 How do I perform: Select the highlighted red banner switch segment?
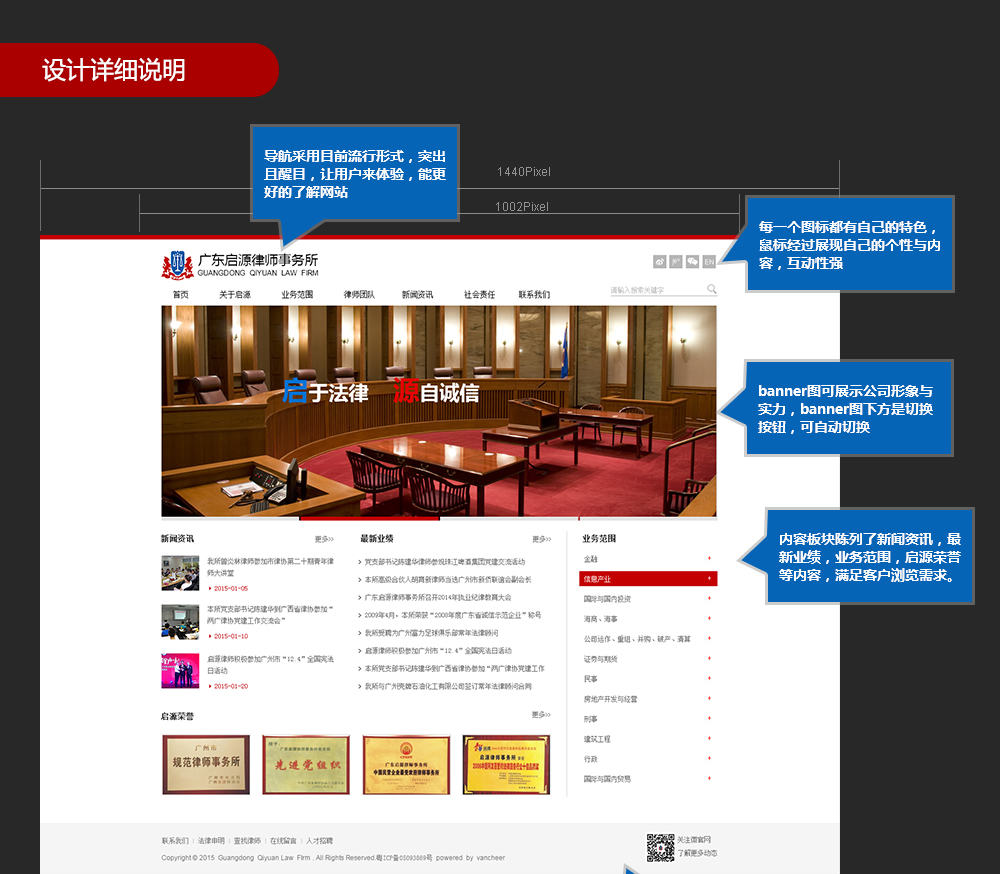(x=369, y=519)
